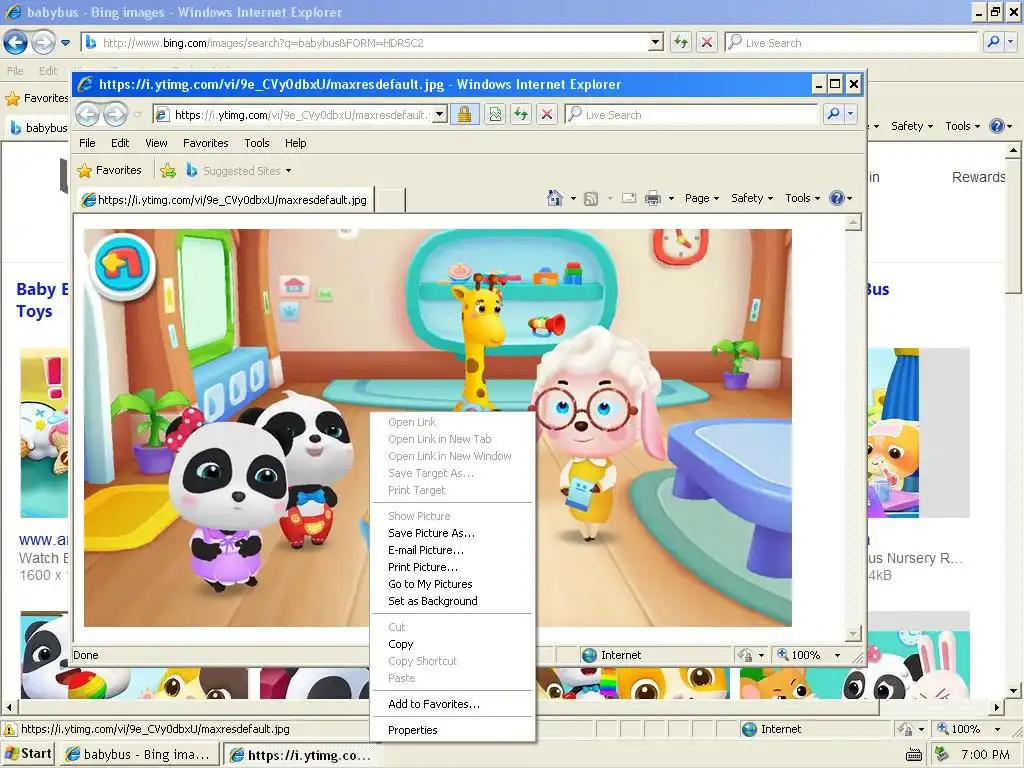Open Home page icon in command bar
The height and width of the screenshot is (768, 1024).
(554, 198)
